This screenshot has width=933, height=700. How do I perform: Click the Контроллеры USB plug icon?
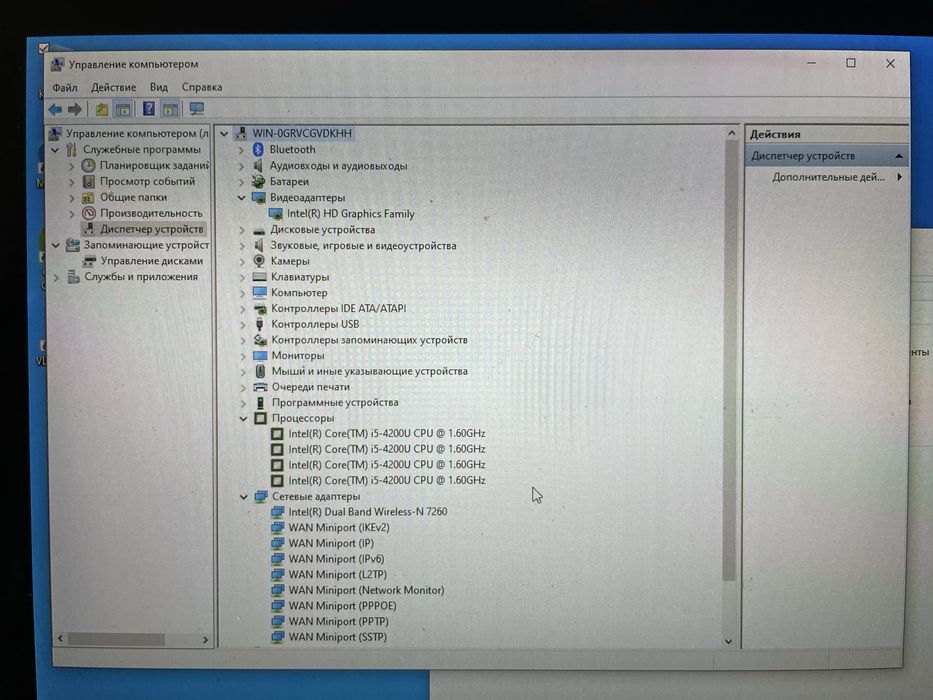259,324
